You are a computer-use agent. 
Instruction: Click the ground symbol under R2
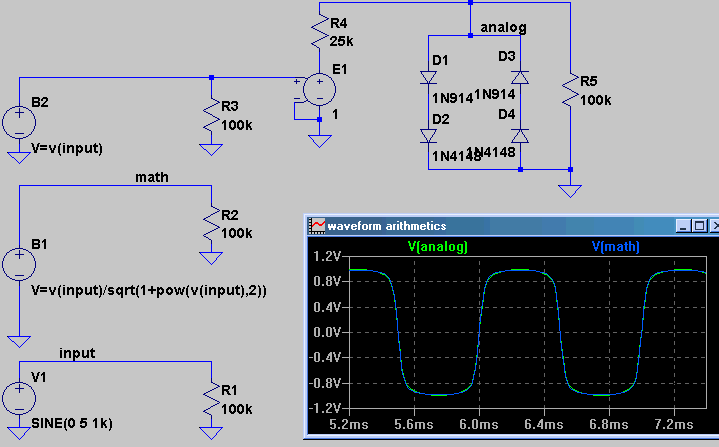pyautogui.click(x=211, y=258)
